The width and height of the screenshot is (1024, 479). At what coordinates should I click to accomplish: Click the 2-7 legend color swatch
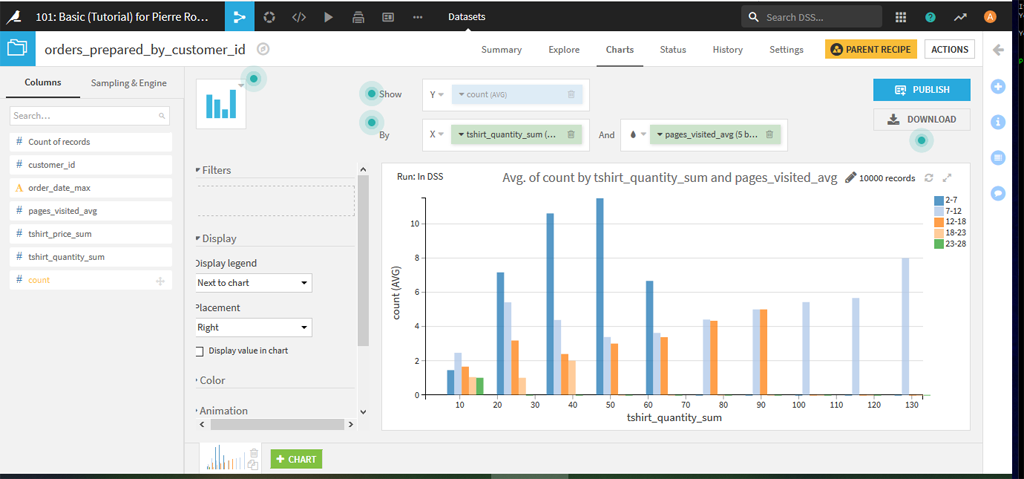pyautogui.click(x=938, y=201)
